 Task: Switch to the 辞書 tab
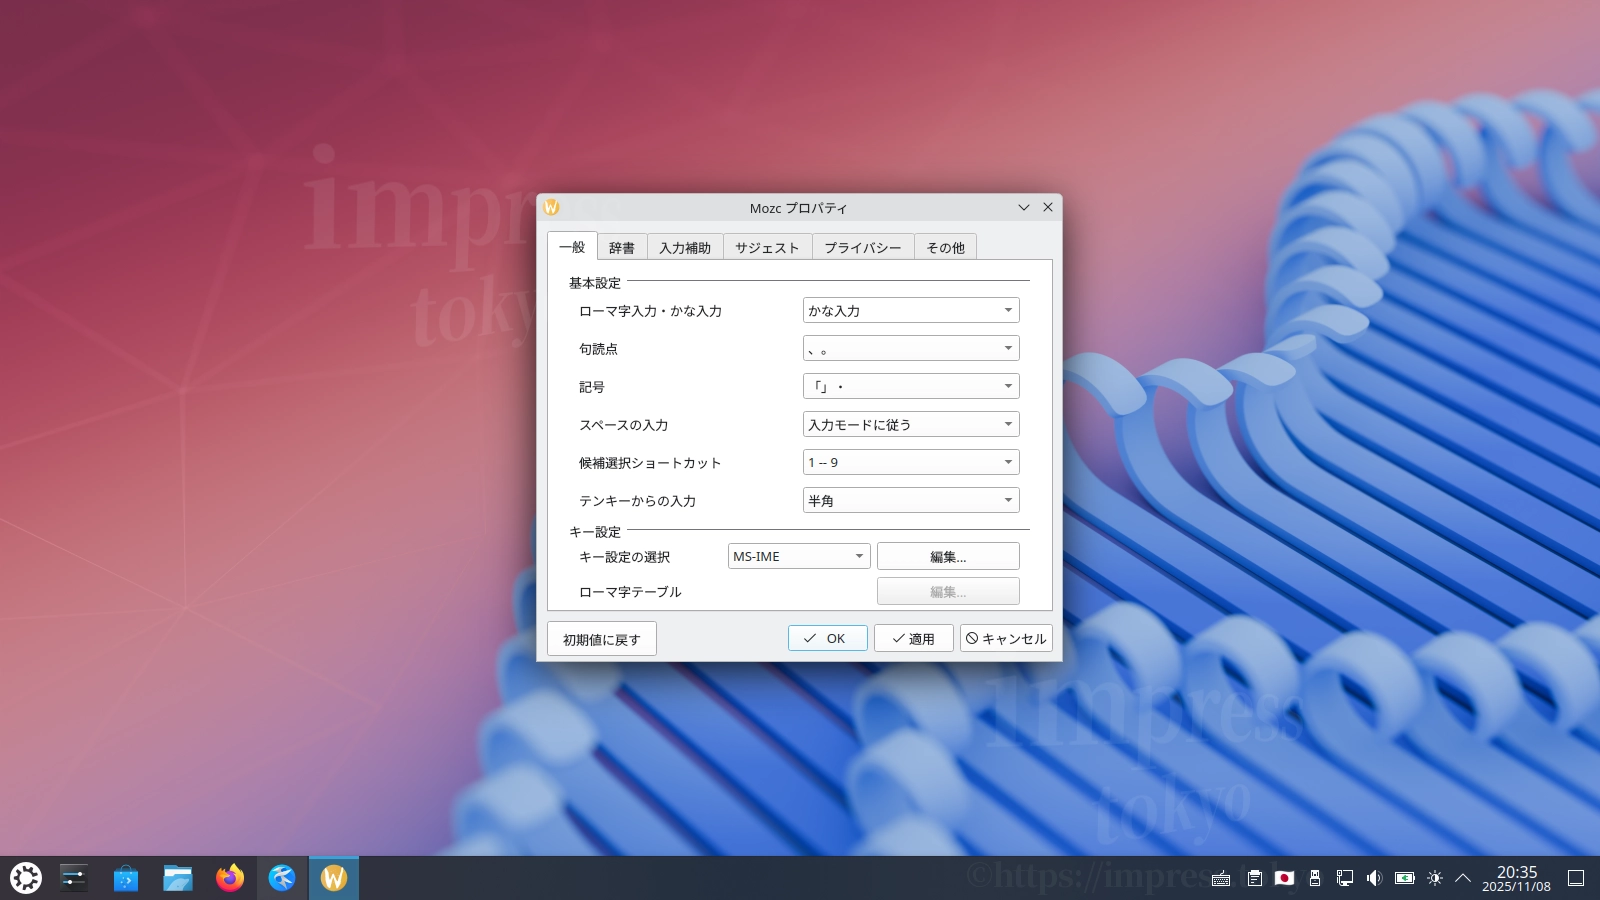(622, 247)
